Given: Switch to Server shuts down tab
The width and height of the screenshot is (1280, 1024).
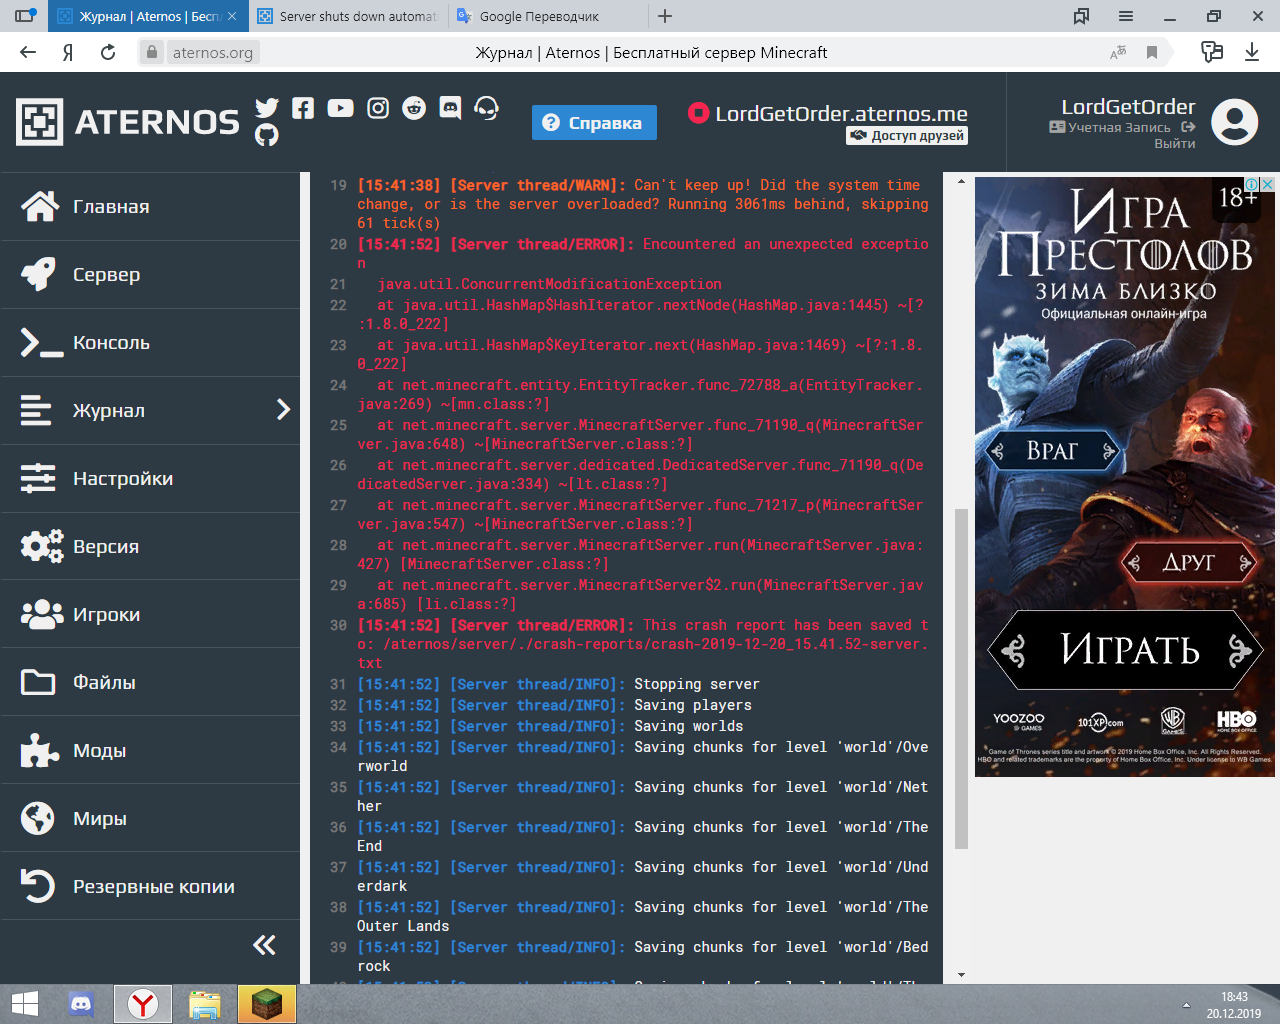Looking at the screenshot, I should pos(347,16).
